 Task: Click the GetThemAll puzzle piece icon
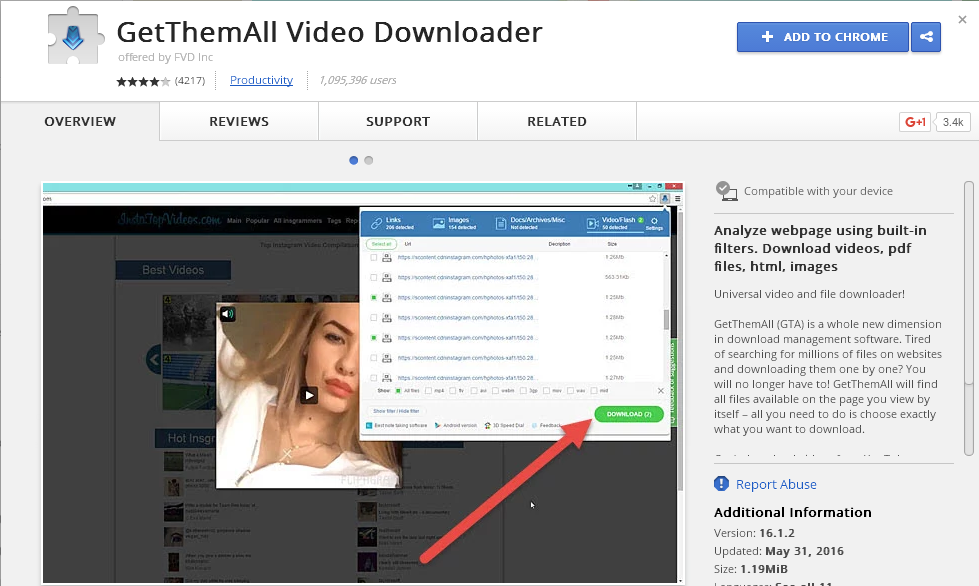(74, 36)
